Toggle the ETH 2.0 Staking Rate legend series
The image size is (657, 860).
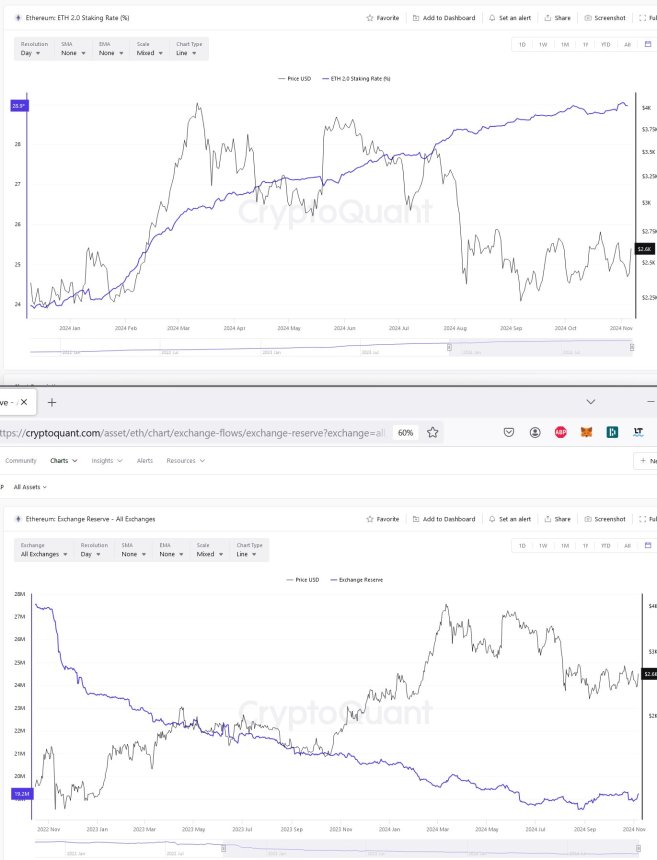tap(353, 78)
